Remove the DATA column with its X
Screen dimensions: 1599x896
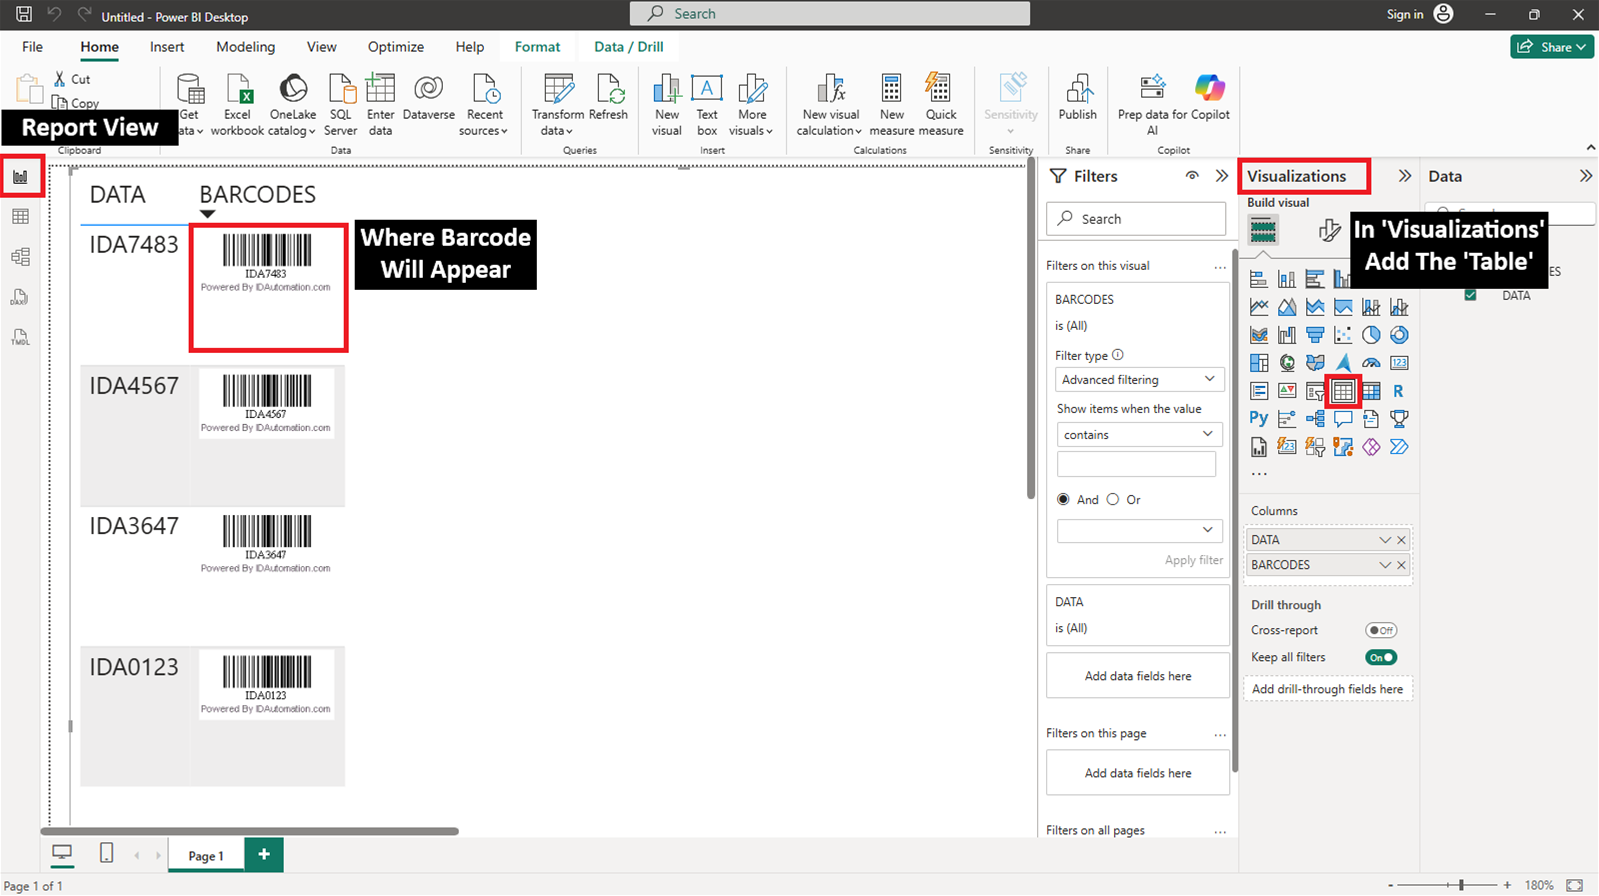(1401, 540)
